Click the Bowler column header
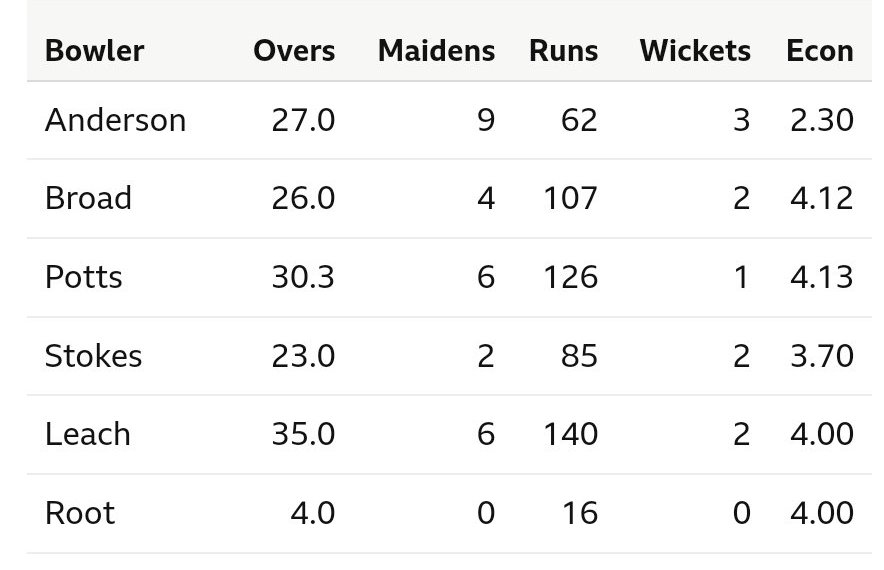 click(95, 51)
